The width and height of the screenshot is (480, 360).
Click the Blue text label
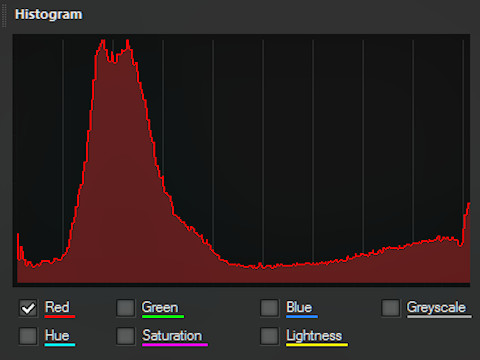tap(299, 307)
